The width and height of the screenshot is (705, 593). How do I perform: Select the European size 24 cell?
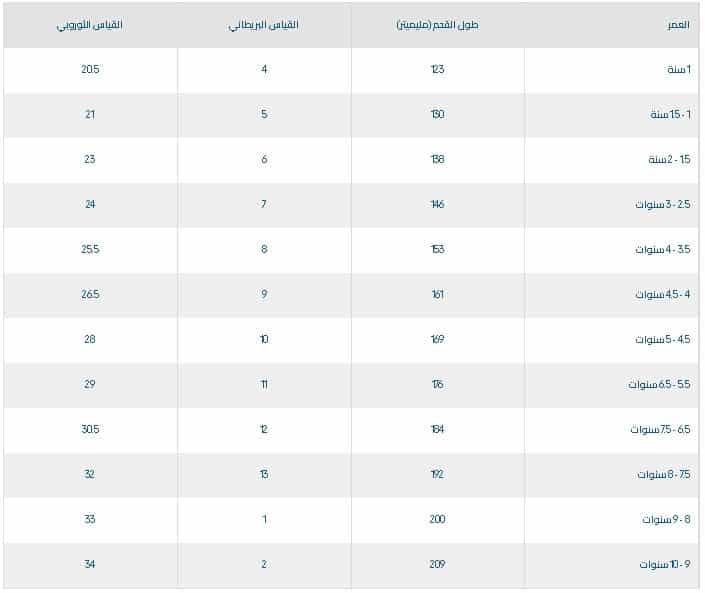[x=90, y=205]
